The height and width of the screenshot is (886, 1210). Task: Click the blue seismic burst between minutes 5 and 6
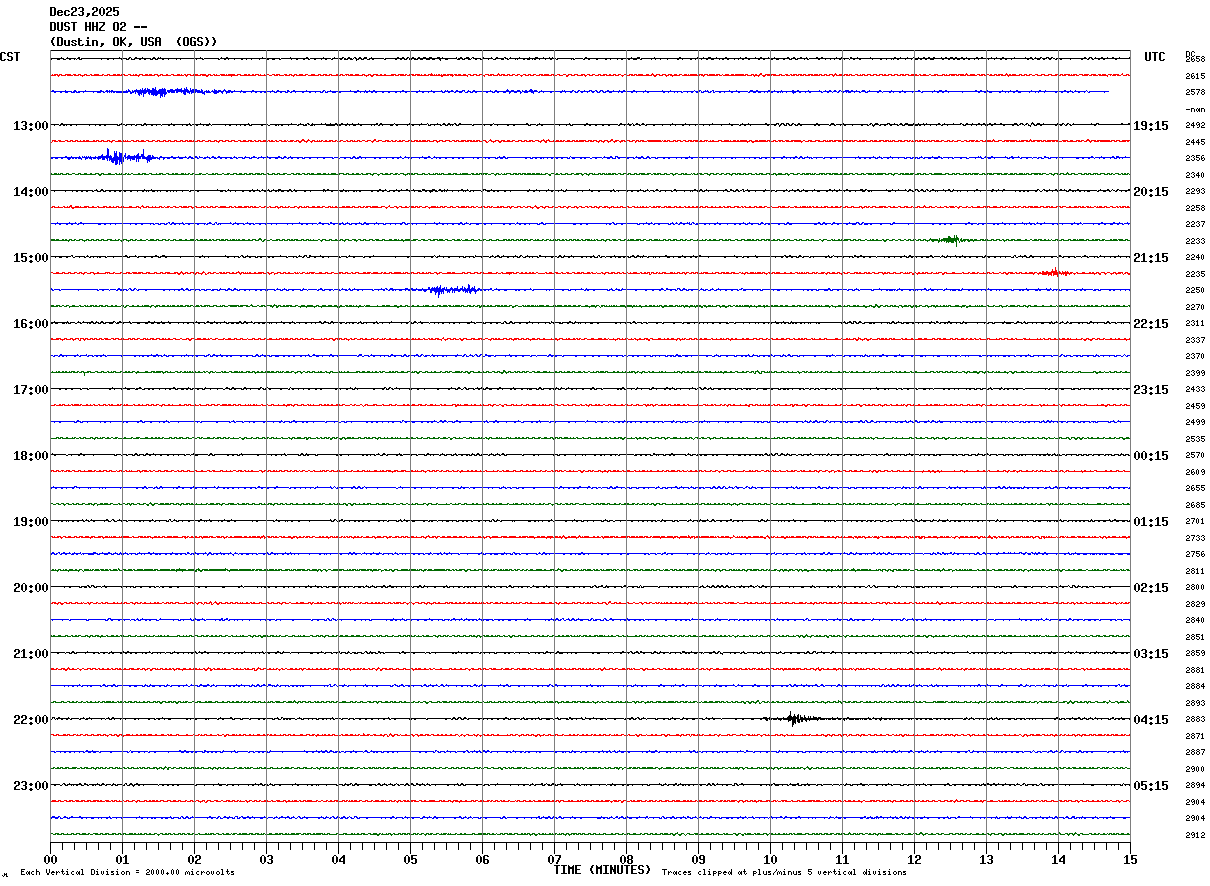point(441,290)
